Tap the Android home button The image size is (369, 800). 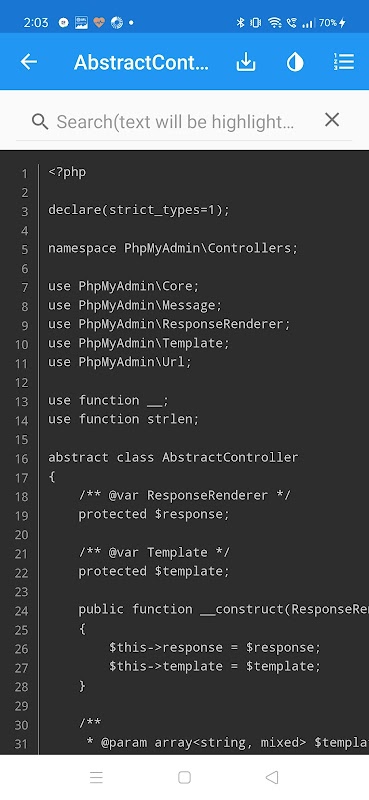click(x=184, y=777)
